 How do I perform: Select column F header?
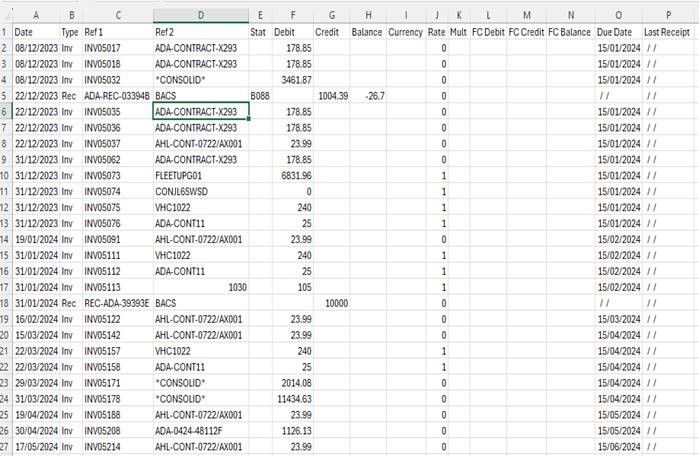tap(293, 15)
